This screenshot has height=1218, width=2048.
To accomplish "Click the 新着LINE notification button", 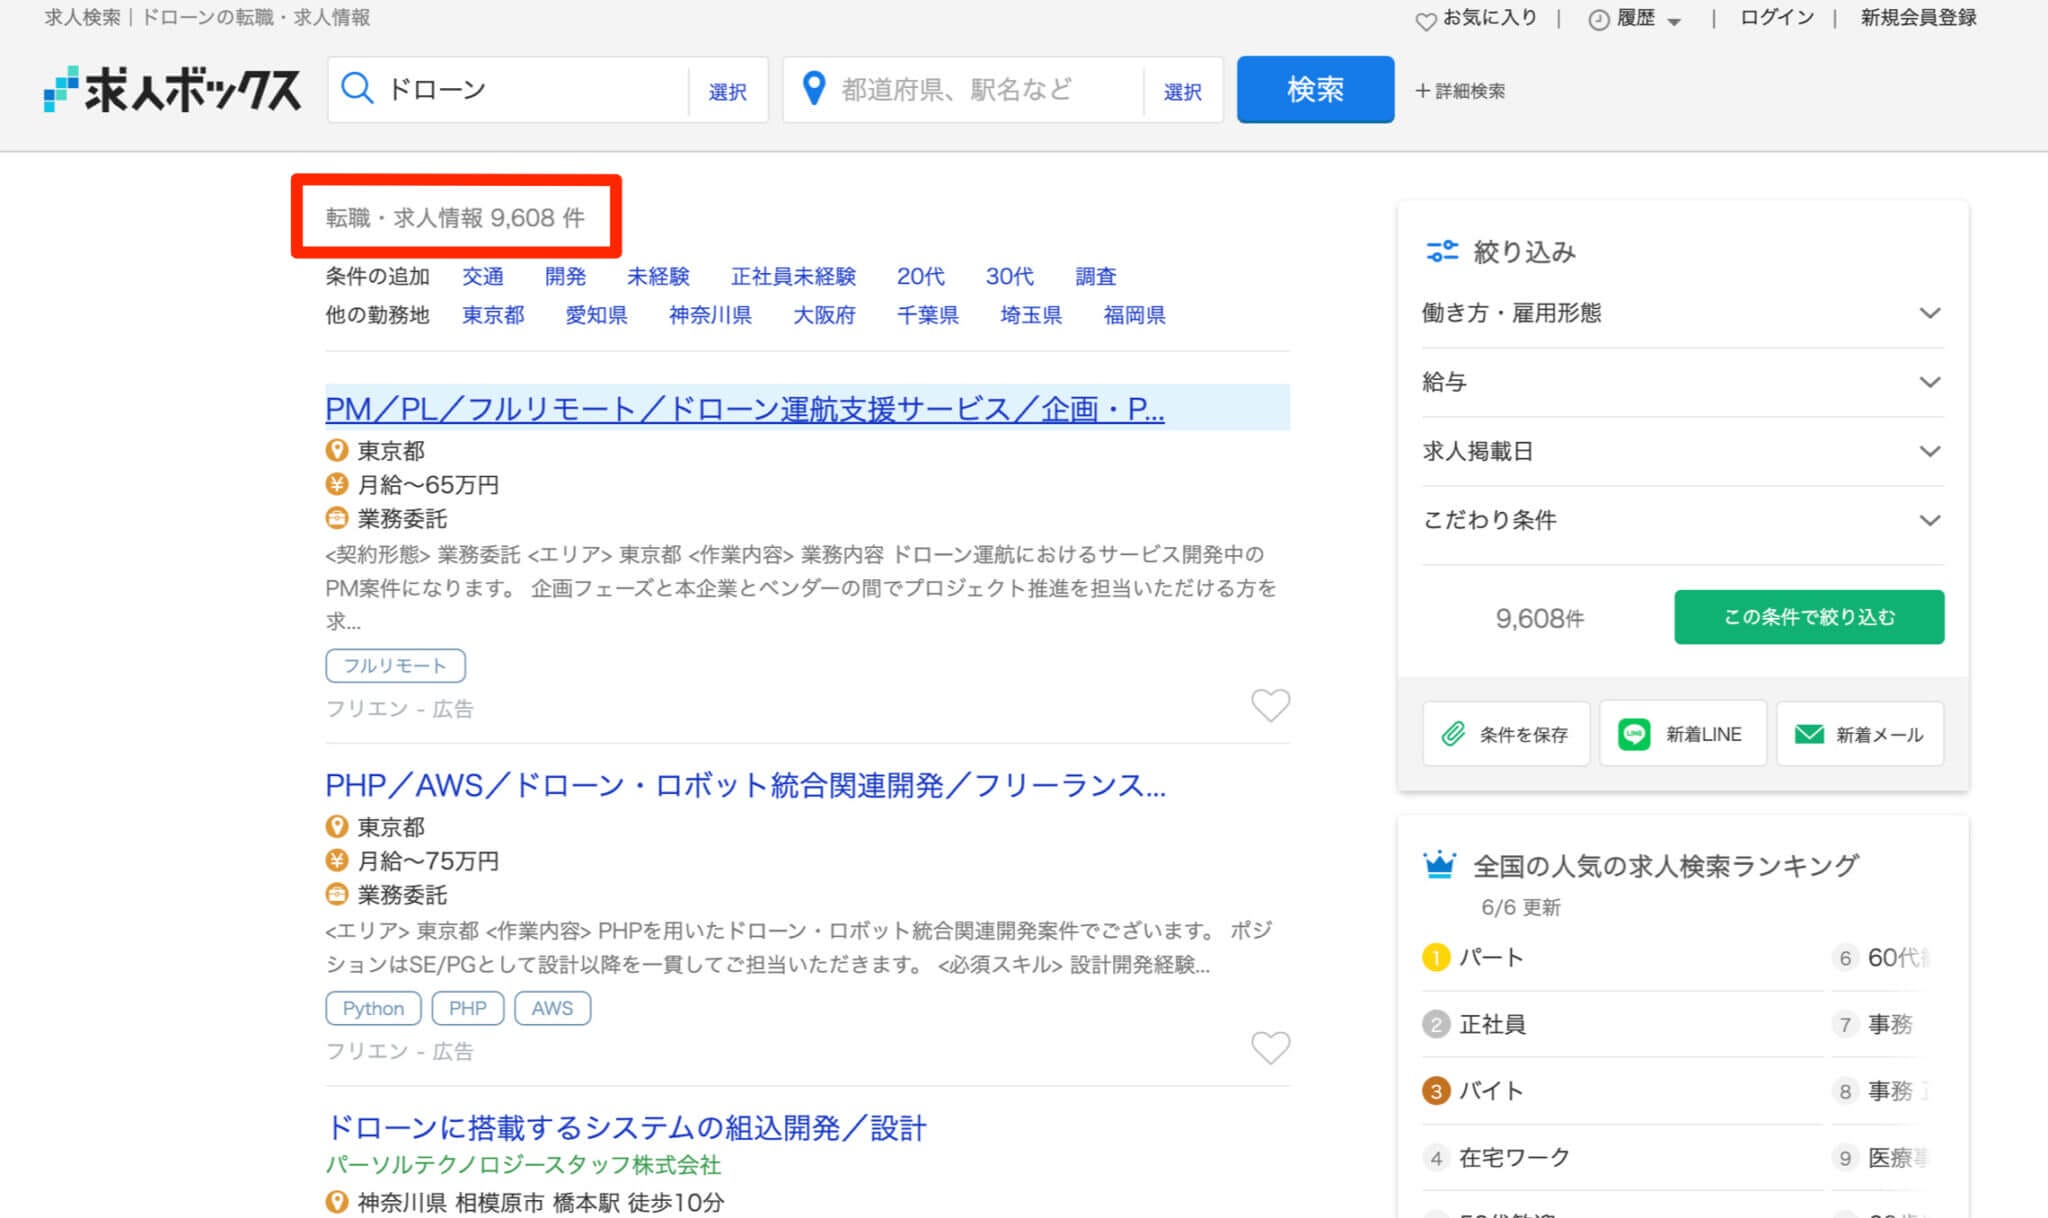I will [1682, 734].
